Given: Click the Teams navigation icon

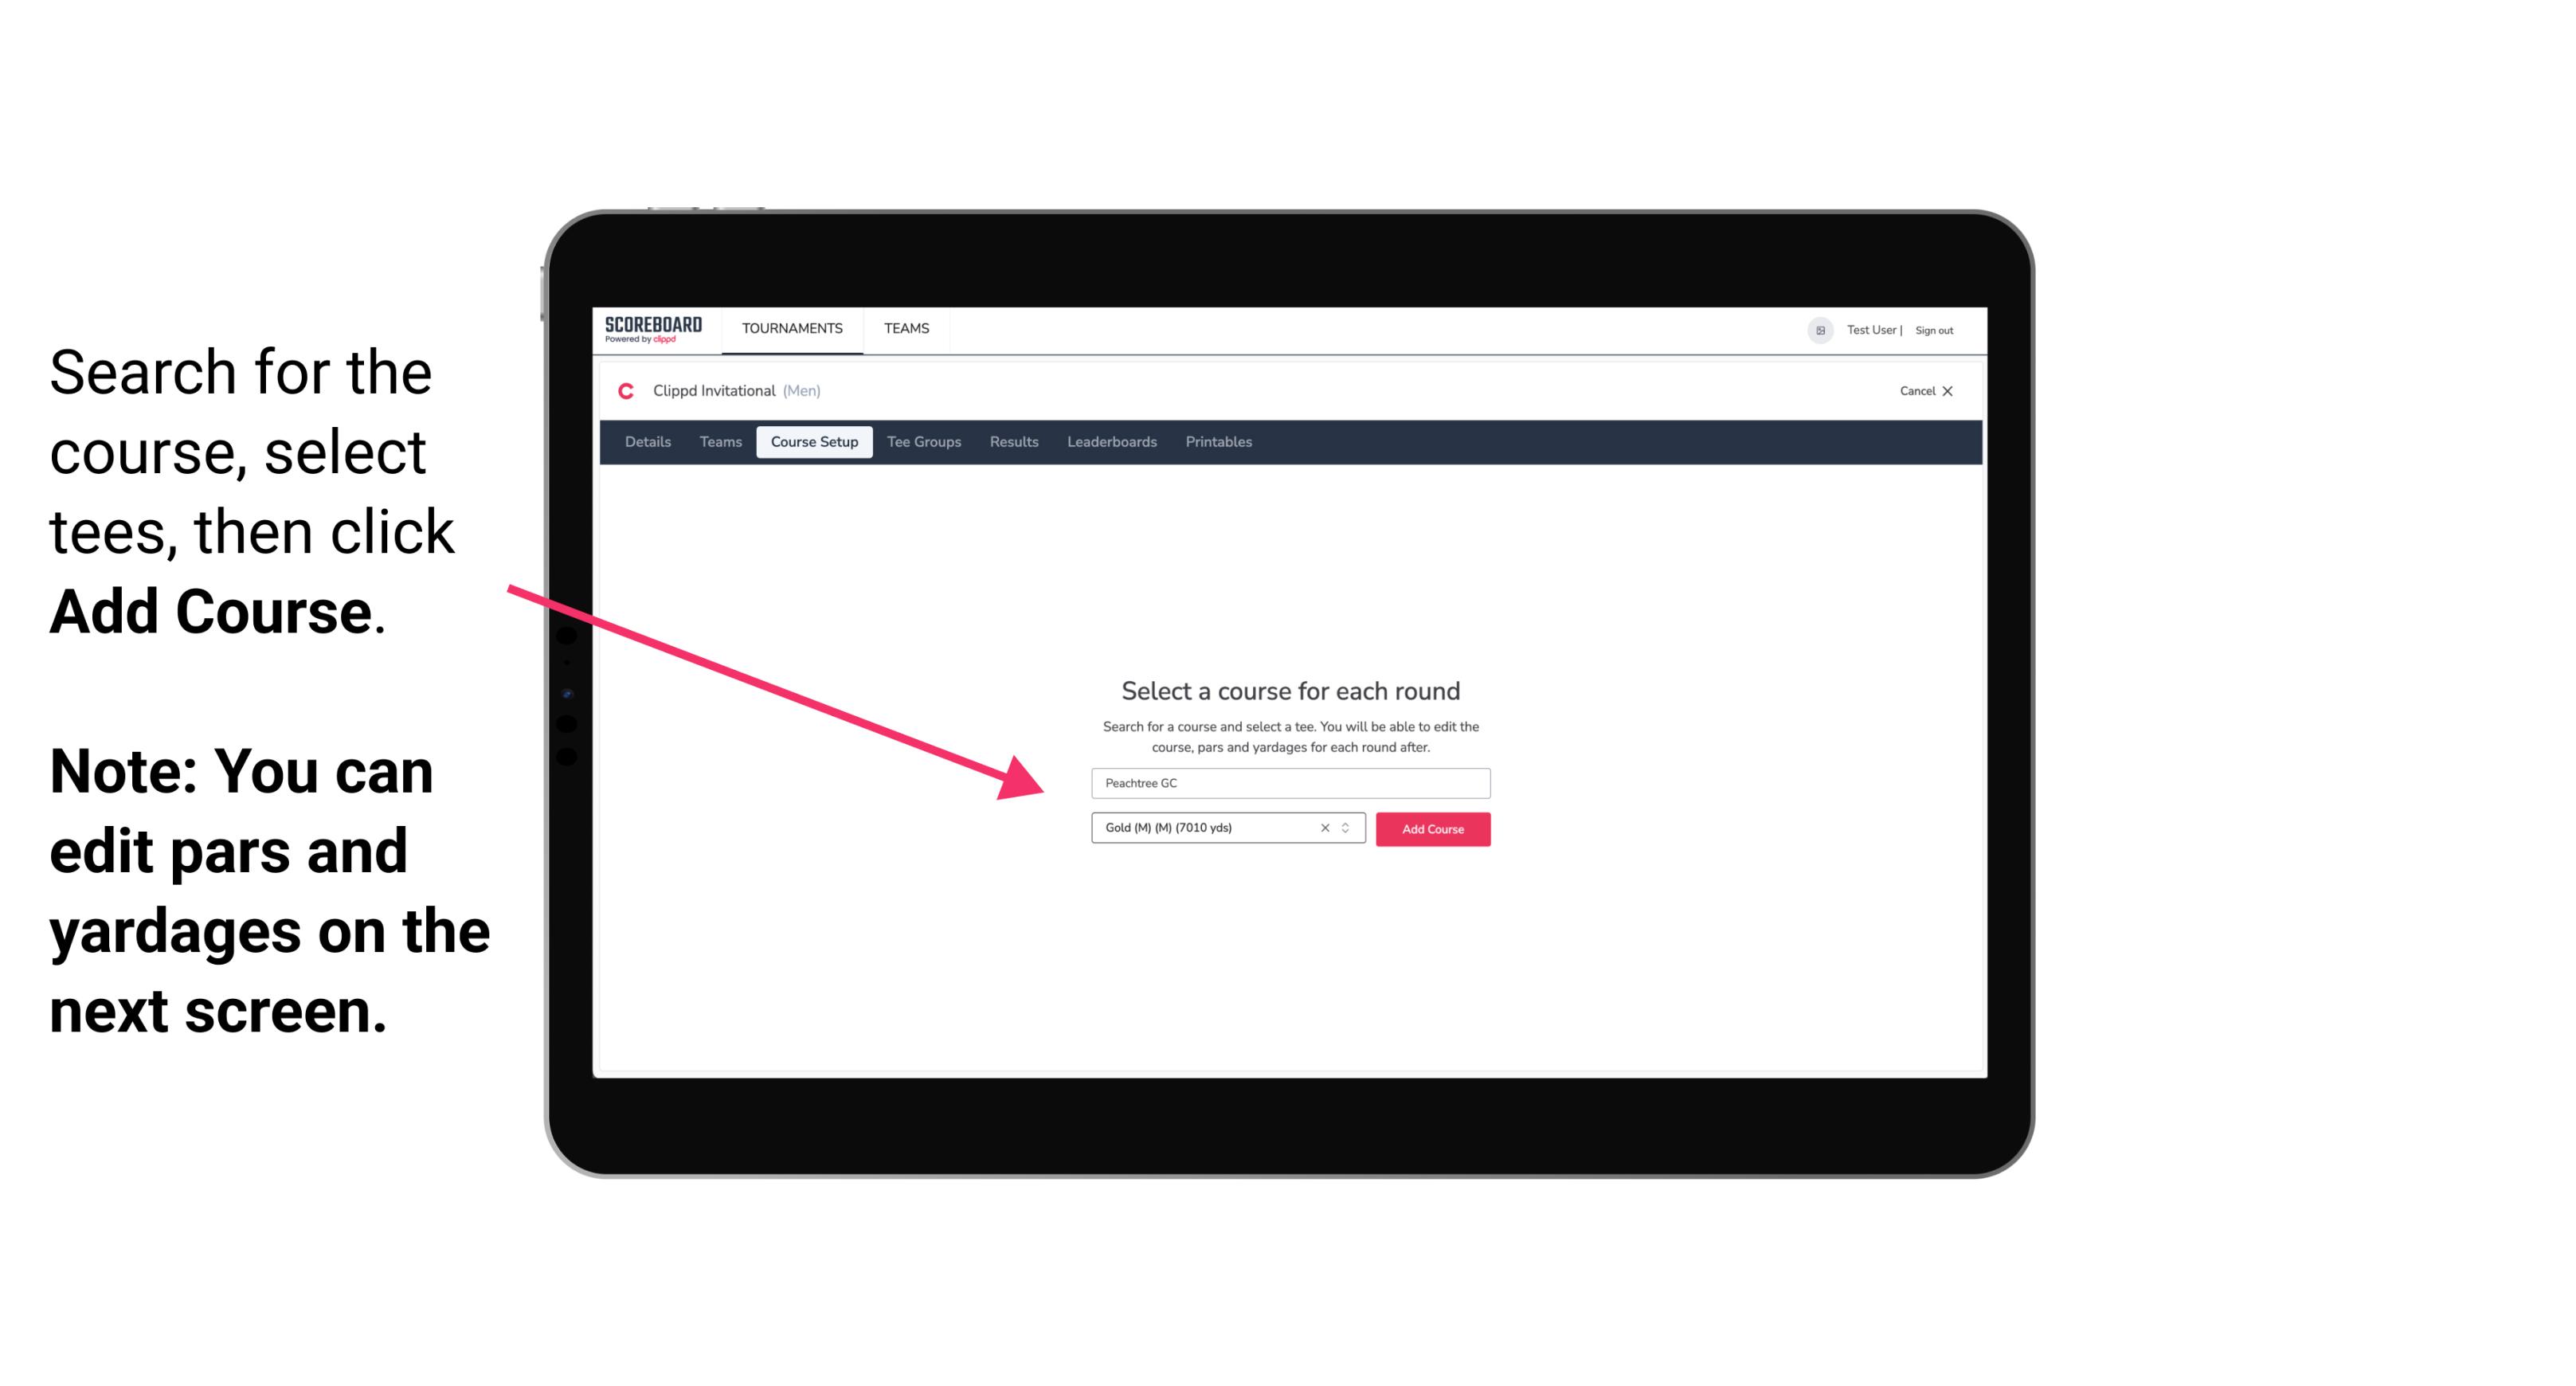Looking at the screenshot, I should coord(904,327).
